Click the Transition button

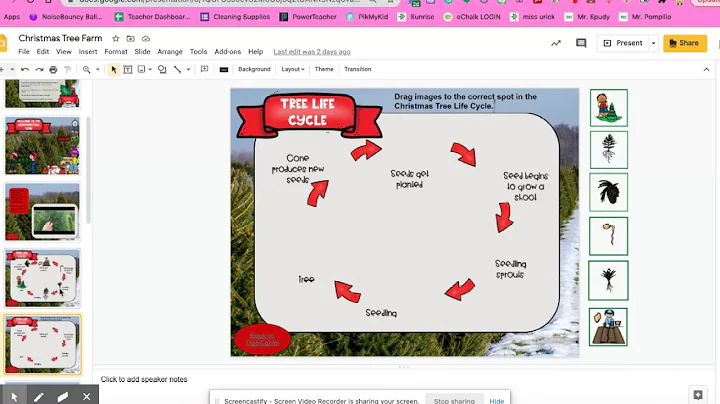point(358,69)
